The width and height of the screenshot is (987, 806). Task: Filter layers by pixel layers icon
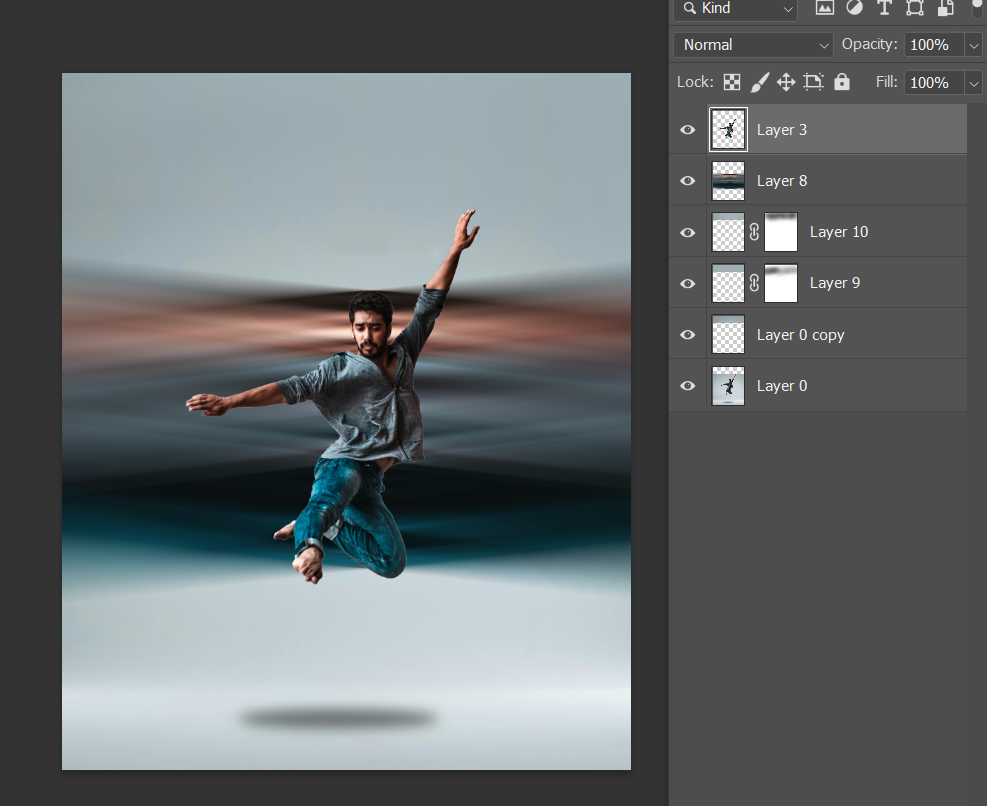point(825,8)
